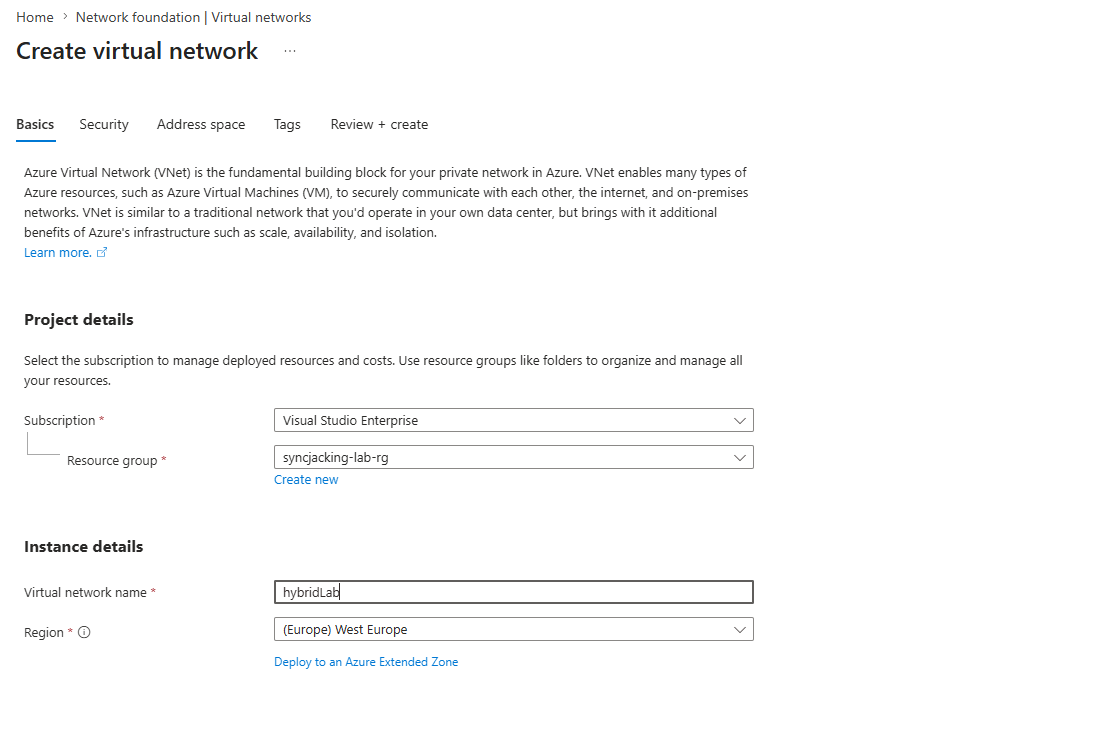
Task: Open the Learn more link
Action: [x=58, y=253]
